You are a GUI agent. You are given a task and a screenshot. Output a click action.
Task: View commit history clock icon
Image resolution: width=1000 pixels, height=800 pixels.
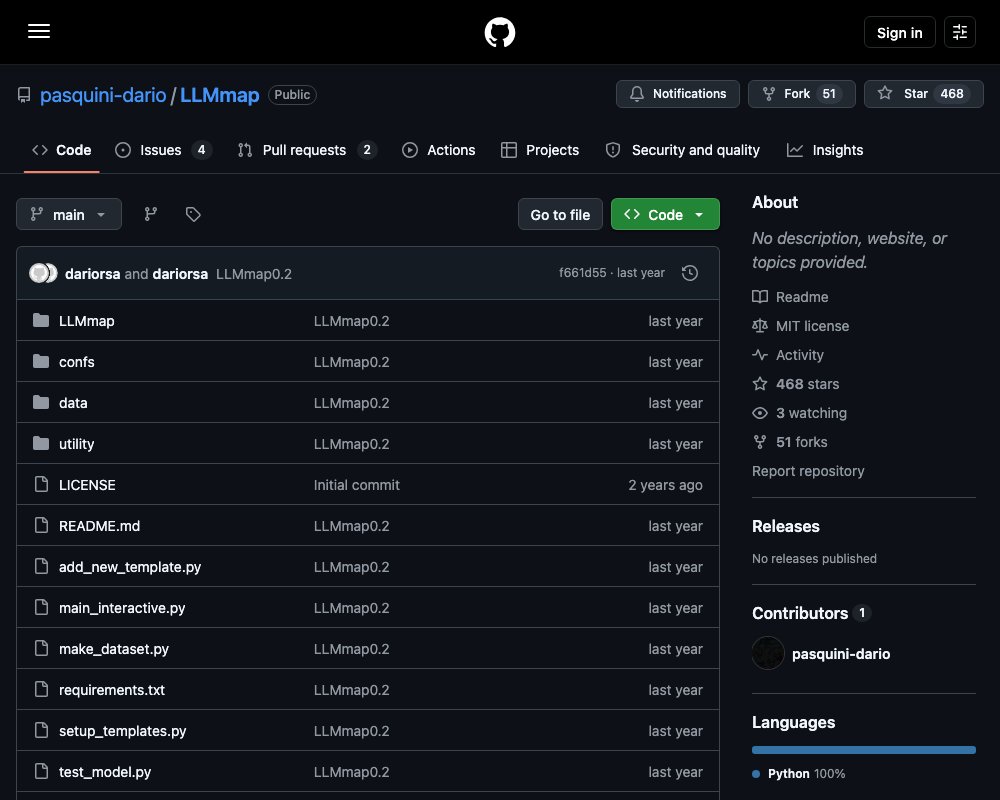pos(689,273)
